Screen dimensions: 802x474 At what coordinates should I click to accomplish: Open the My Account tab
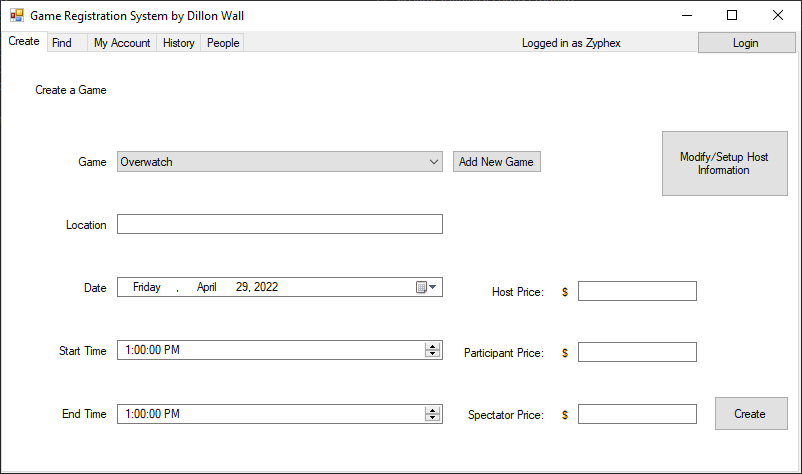(122, 43)
